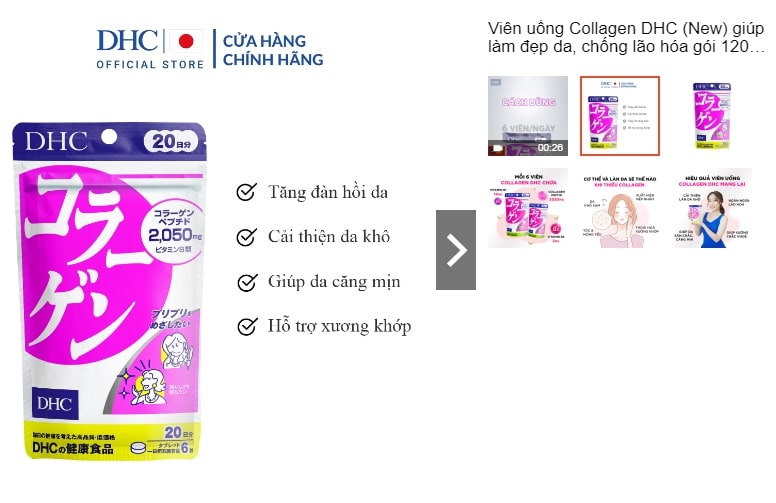Image resolution: width=776 pixels, height=503 pixels.
Task: Select the red-outlined active product thumbnail
Action: coord(620,116)
